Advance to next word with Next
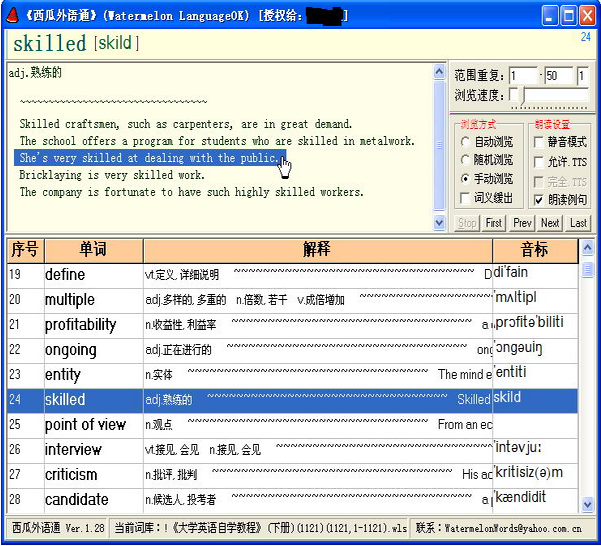This screenshot has height=546, width=601. pos(550,223)
